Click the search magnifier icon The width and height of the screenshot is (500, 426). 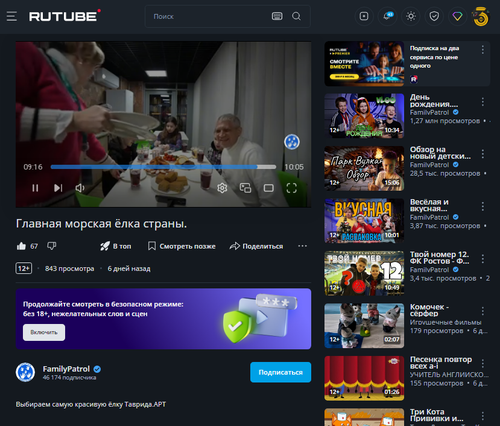pos(296,16)
